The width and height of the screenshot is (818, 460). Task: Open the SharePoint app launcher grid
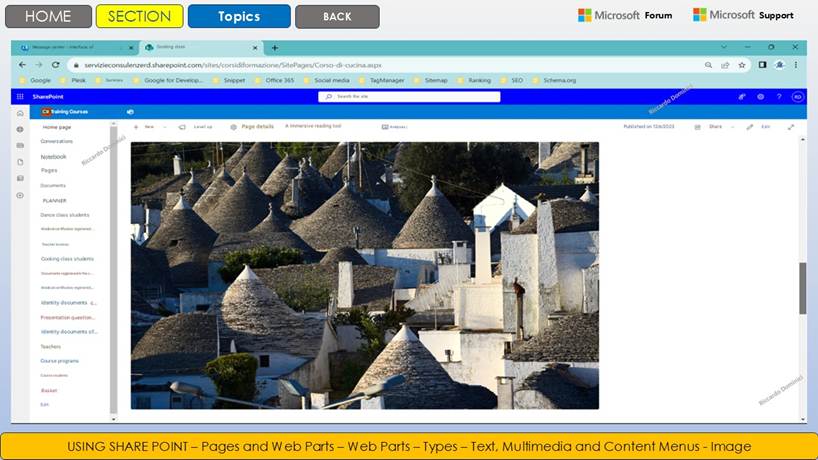[20, 97]
